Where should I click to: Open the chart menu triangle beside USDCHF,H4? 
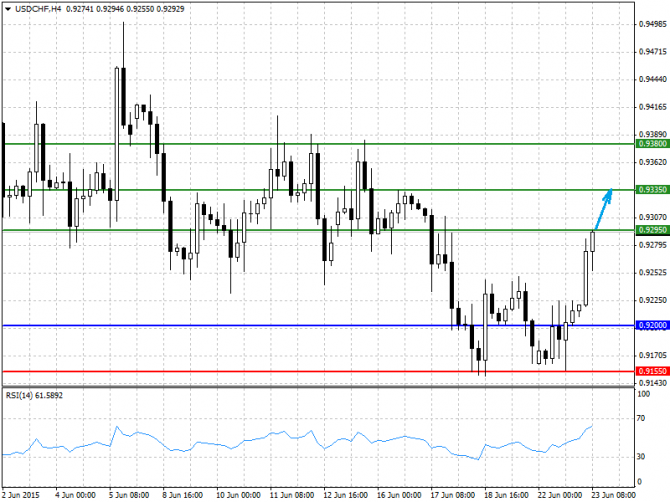click(8, 9)
